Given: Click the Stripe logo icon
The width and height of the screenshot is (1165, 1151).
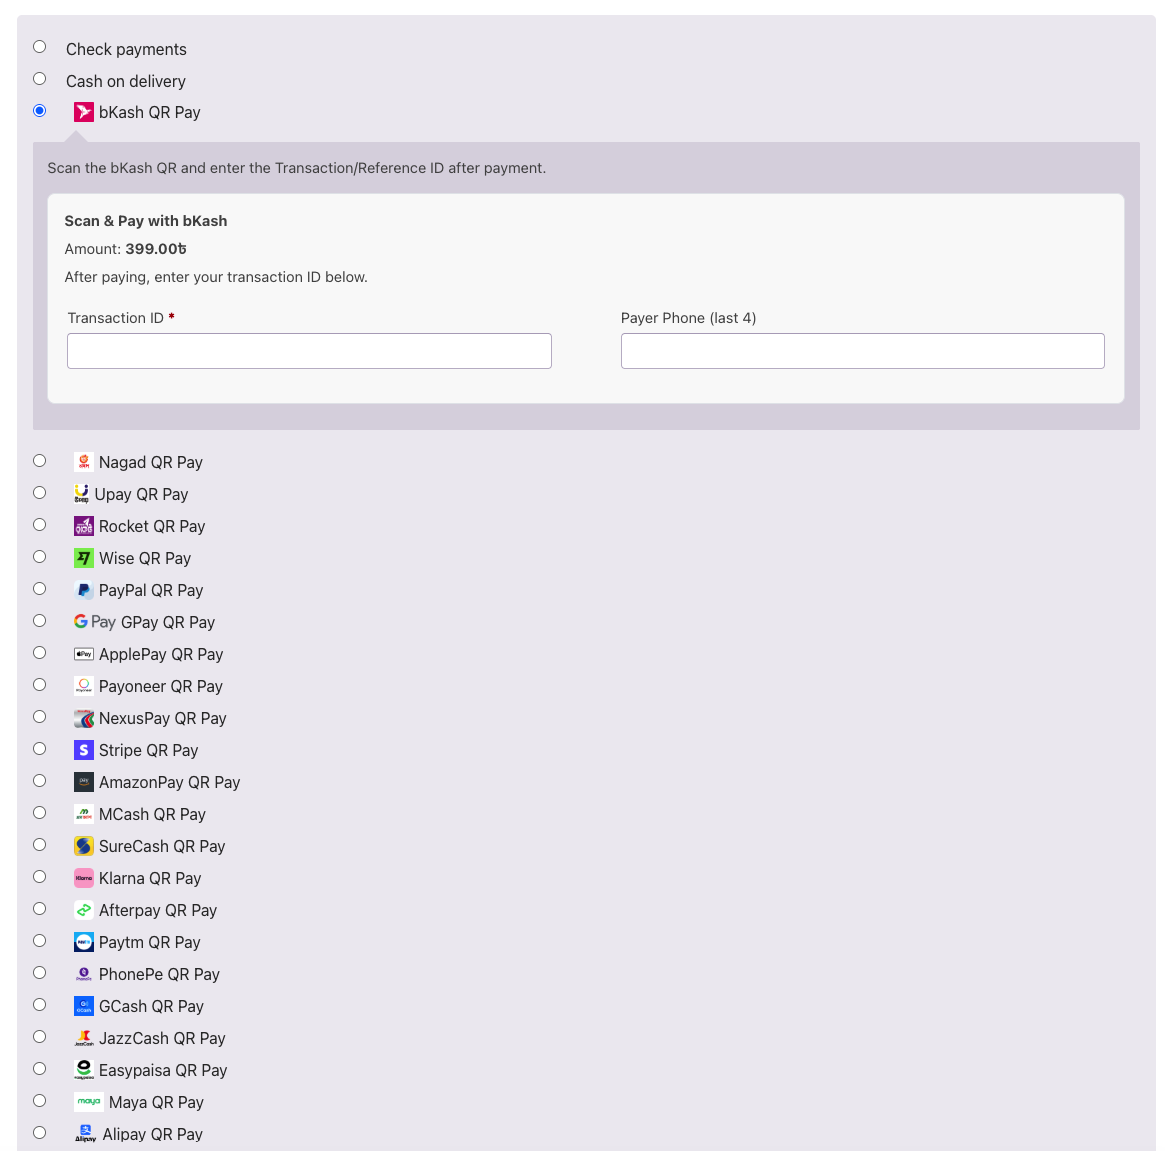Looking at the screenshot, I should pos(83,749).
